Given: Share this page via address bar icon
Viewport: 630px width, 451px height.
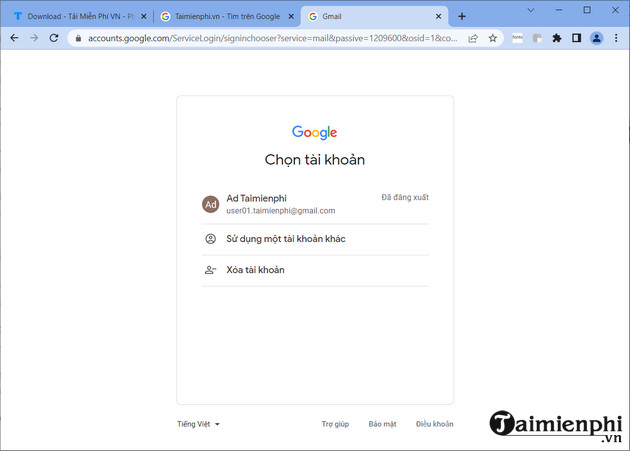Looking at the screenshot, I should [x=473, y=39].
